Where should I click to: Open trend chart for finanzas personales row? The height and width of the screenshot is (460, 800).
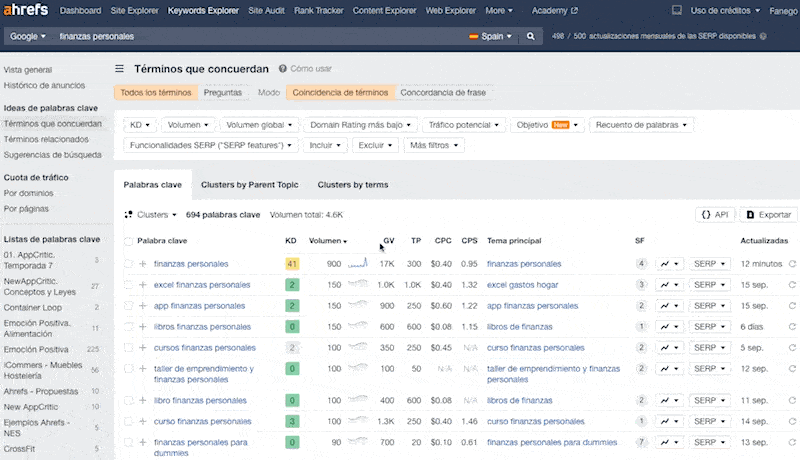click(669, 264)
